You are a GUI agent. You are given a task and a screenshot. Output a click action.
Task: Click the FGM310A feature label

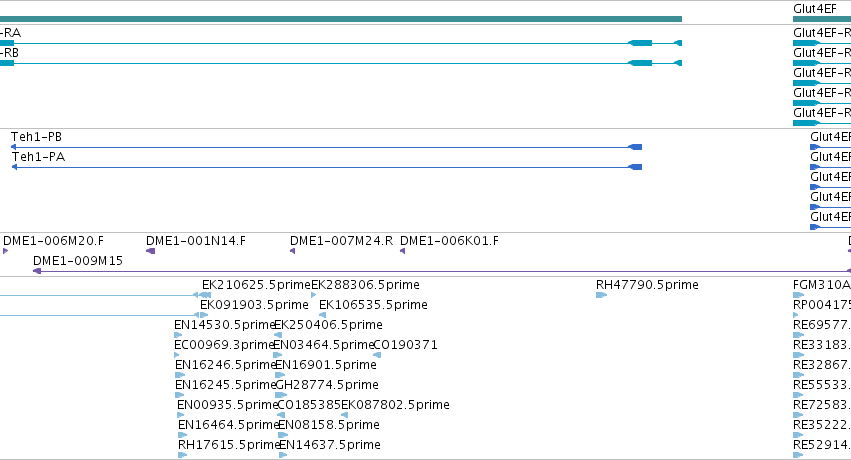(822, 285)
